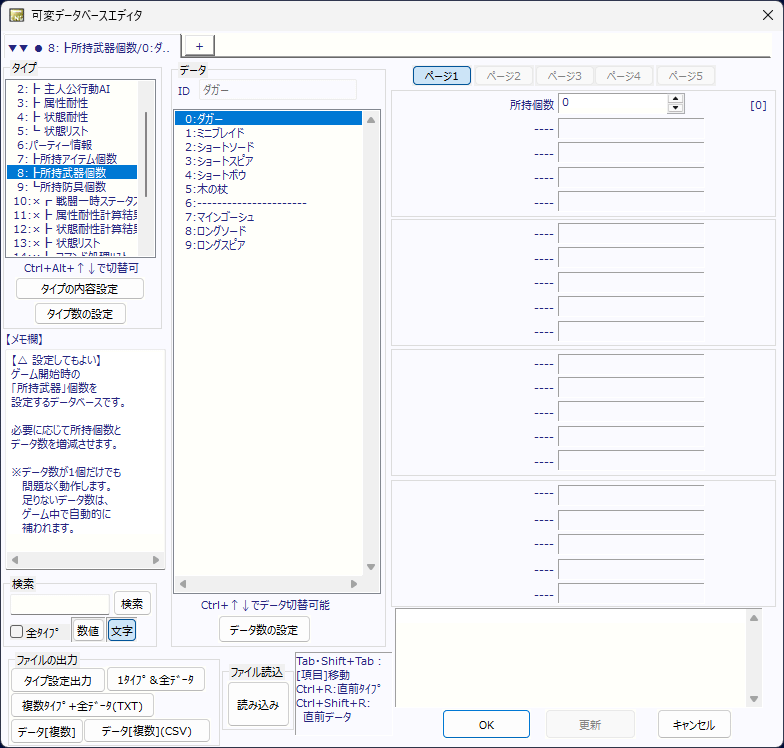The image size is (784, 748).
Task: Click the 読み込み file load button
Action: coord(258,704)
